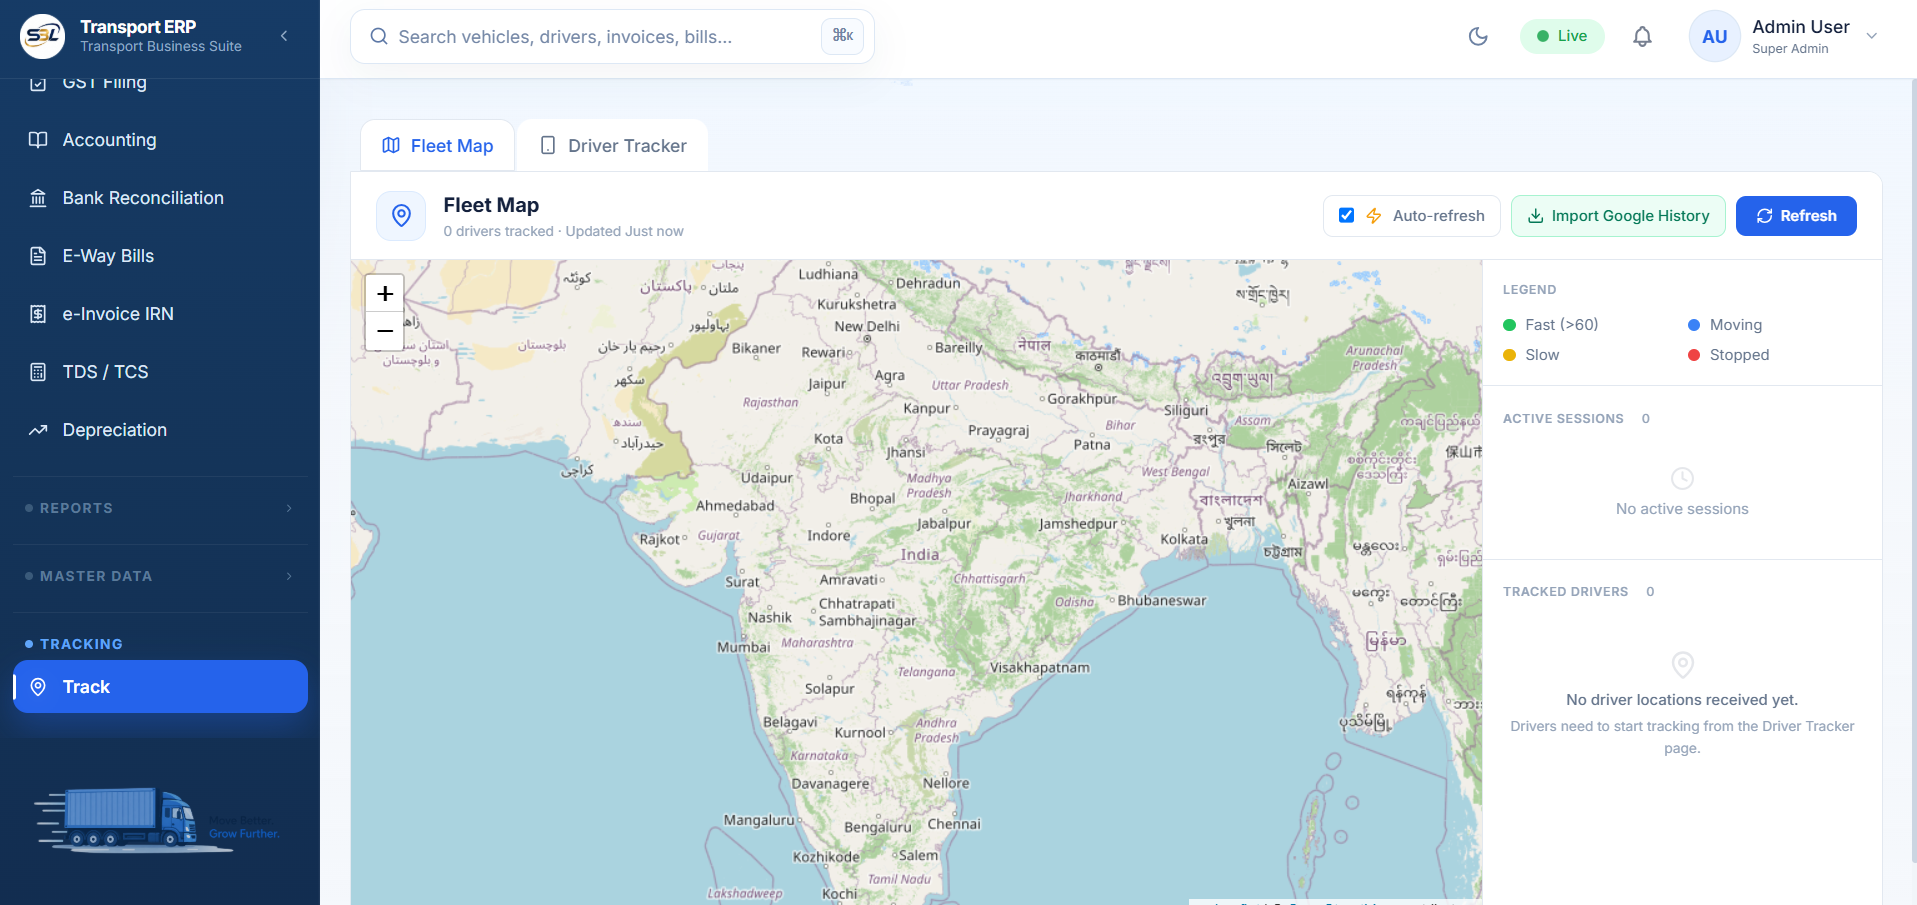This screenshot has width=1917, height=905.
Task: Click the Bank Reconciliation building icon
Action: (38, 198)
